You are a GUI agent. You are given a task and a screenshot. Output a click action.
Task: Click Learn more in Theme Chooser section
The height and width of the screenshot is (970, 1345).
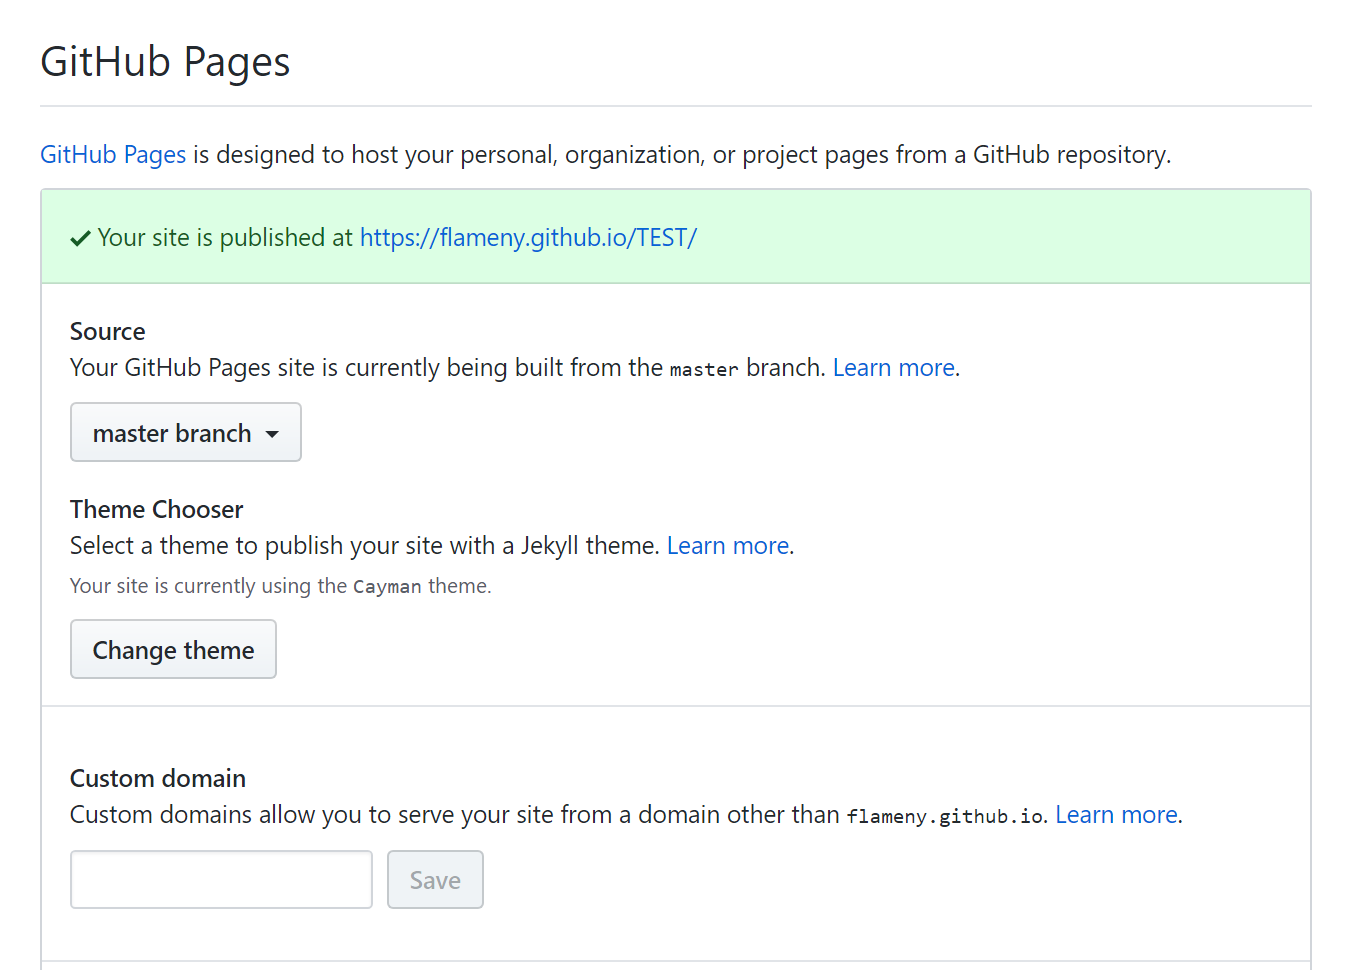pyautogui.click(x=728, y=546)
